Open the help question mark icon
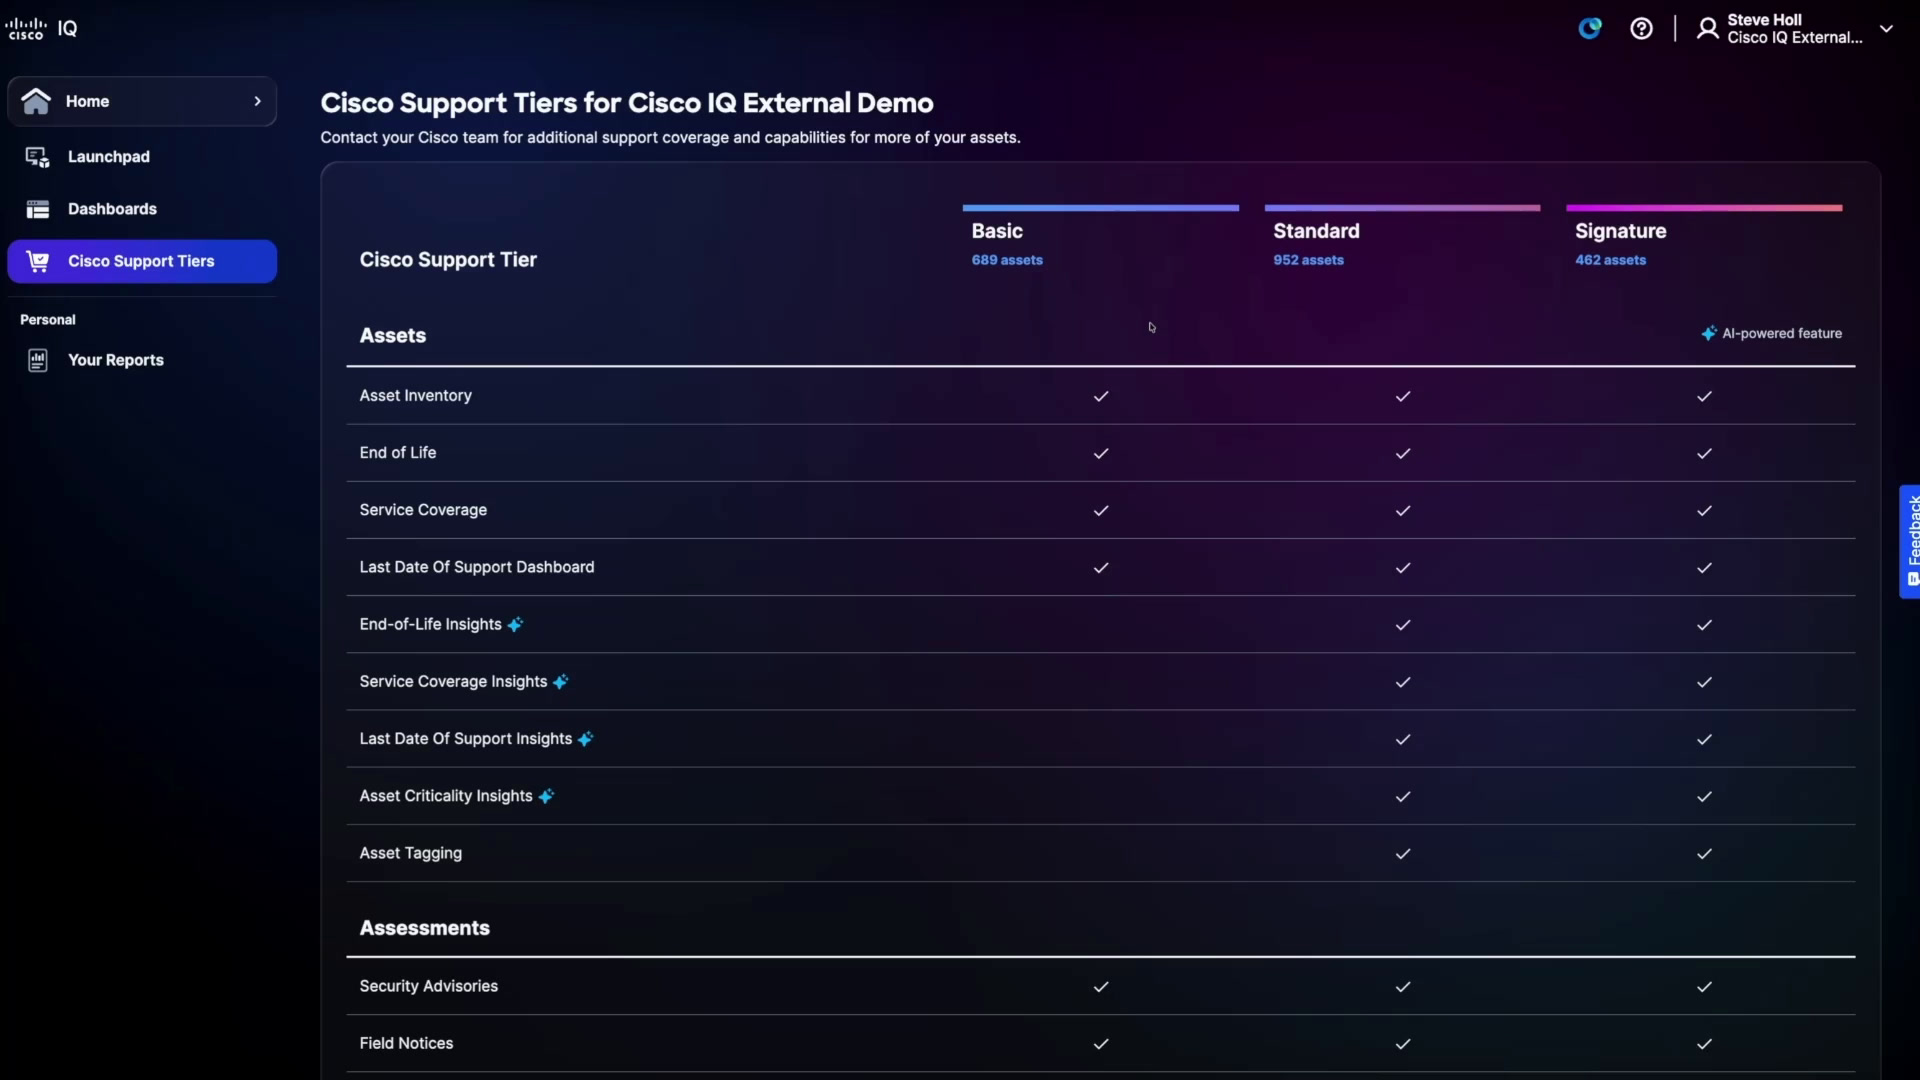 pos(1641,29)
